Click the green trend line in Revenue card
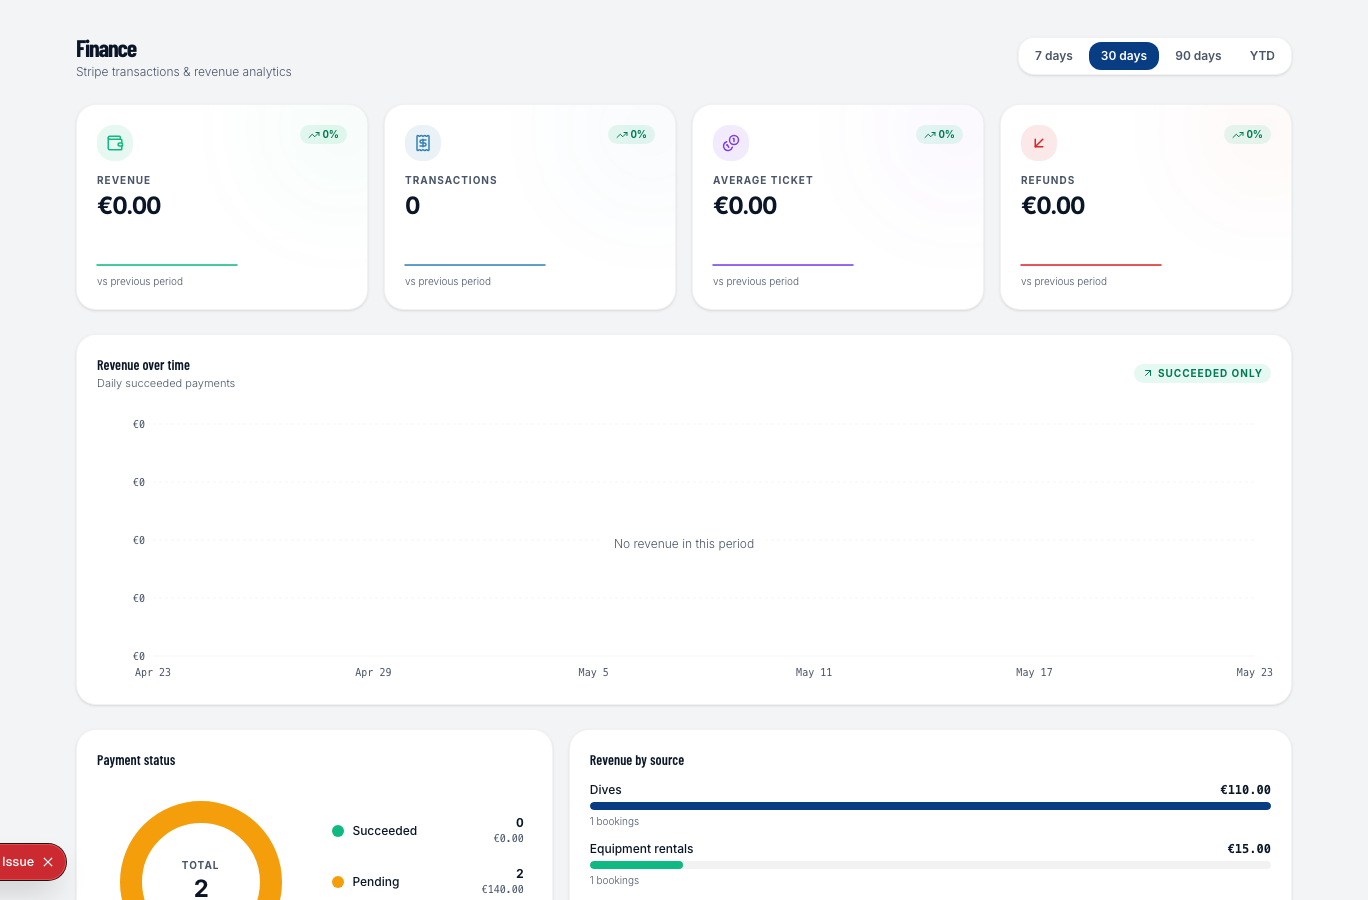The height and width of the screenshot is (900, 1368). pyautogui.click(x=167, y=265)
